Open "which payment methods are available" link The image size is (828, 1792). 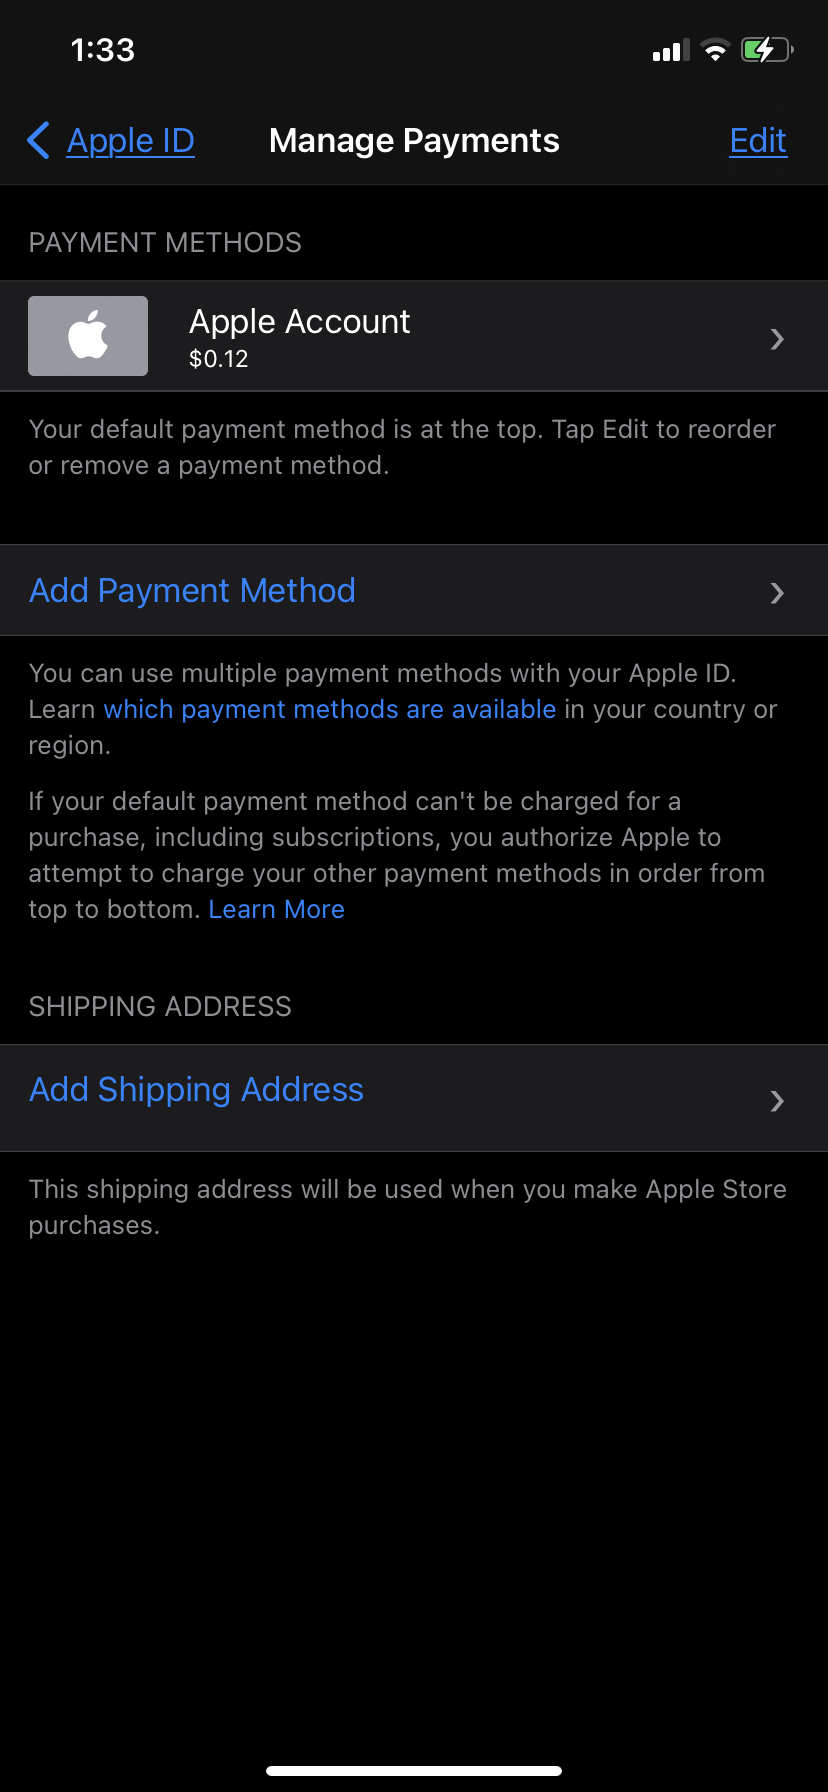(x=330, y=709)
